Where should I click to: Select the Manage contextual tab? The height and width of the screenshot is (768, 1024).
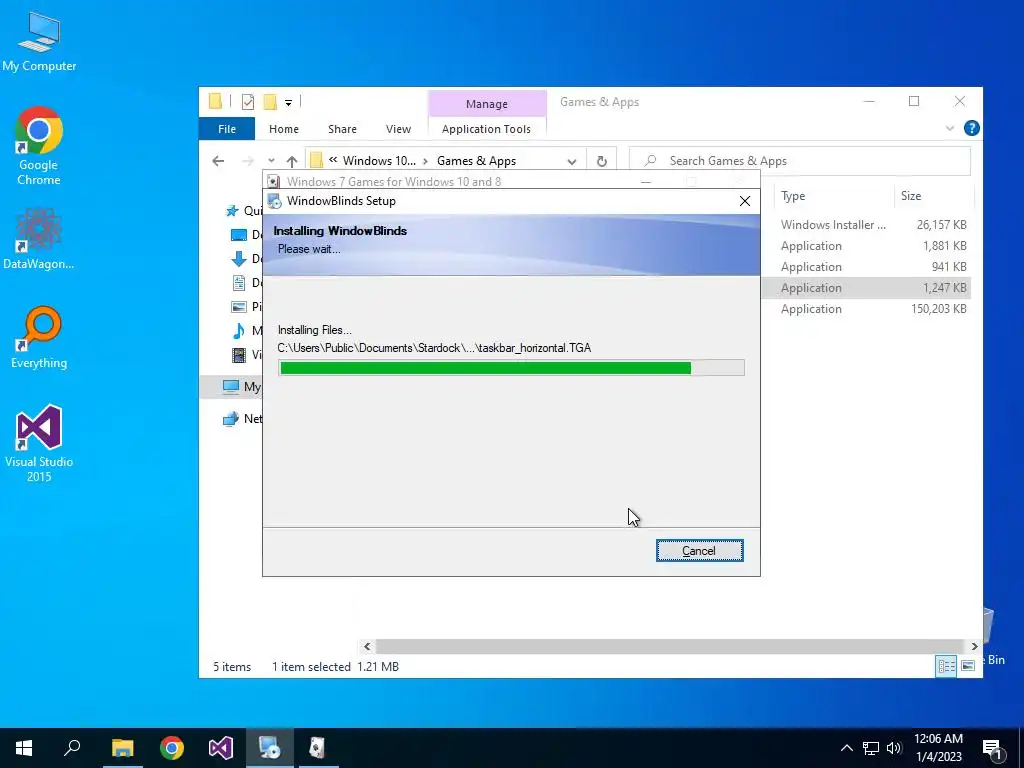(x=487, y=104)
